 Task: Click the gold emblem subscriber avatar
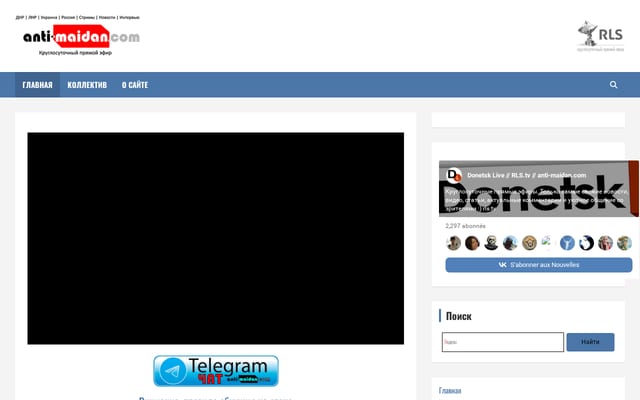pos(529,243)
